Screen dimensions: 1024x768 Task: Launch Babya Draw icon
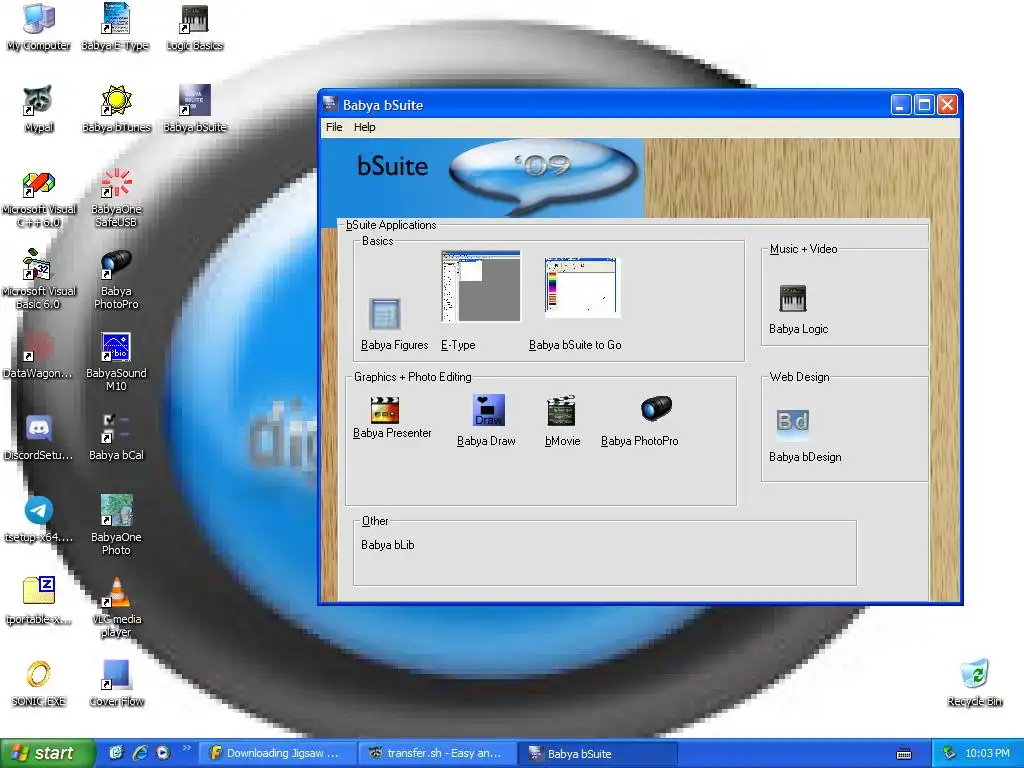tap(488, 410)
